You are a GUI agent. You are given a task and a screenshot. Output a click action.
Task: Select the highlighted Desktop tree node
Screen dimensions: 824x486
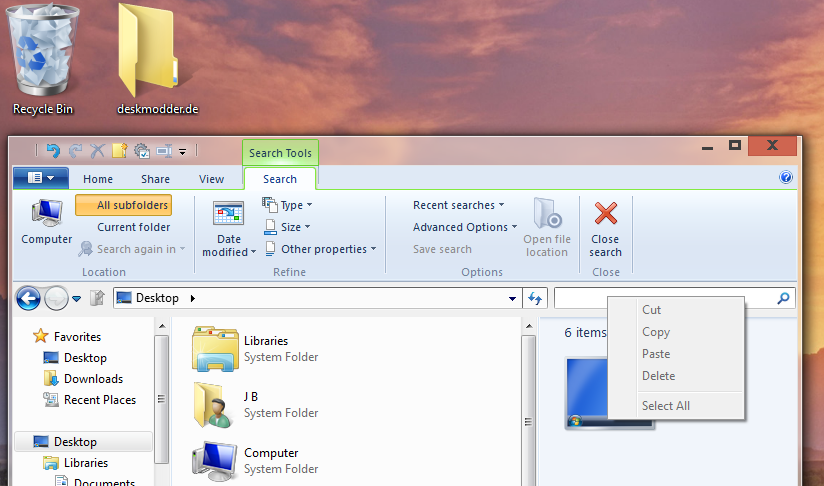click(83, 442)
